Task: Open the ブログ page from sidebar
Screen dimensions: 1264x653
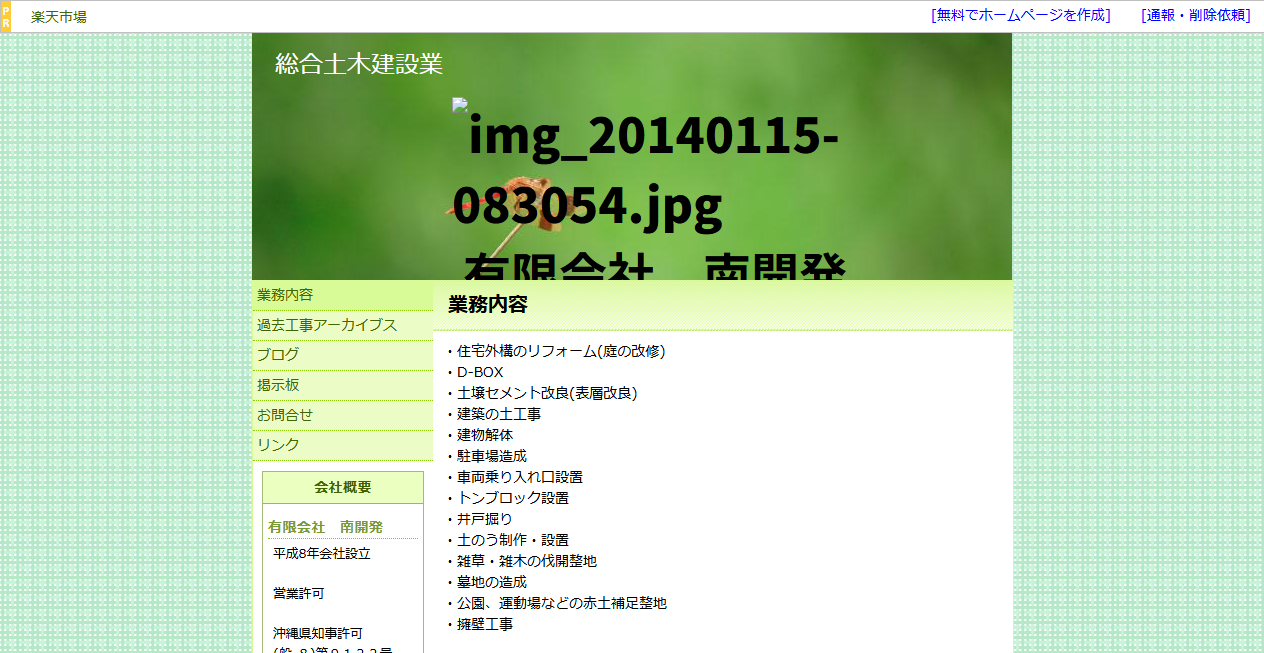Action: click(276, 354)
